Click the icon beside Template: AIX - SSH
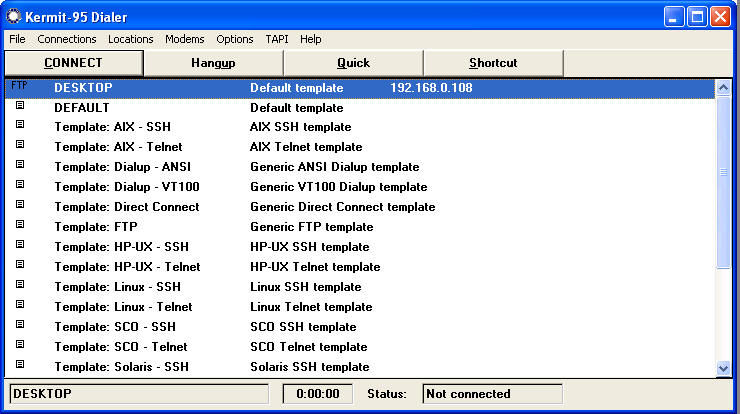 point(19,126)
